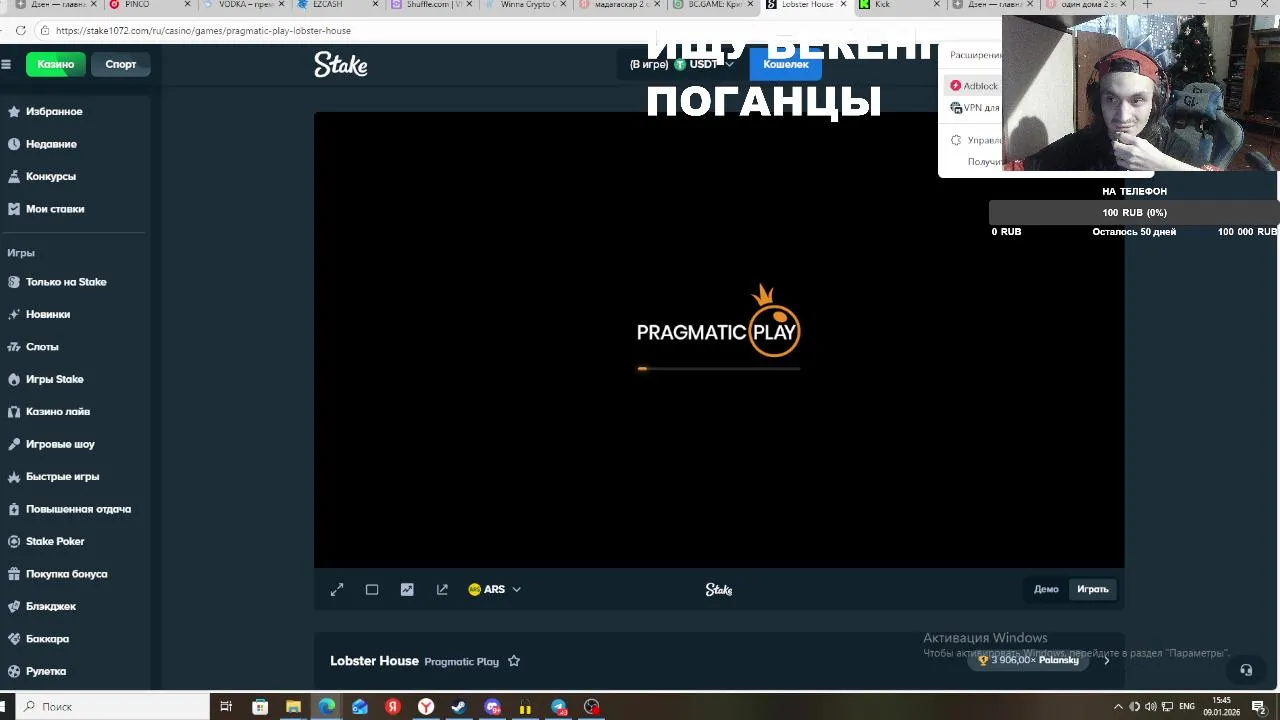Open Task View on taskbar

[226, 707]
